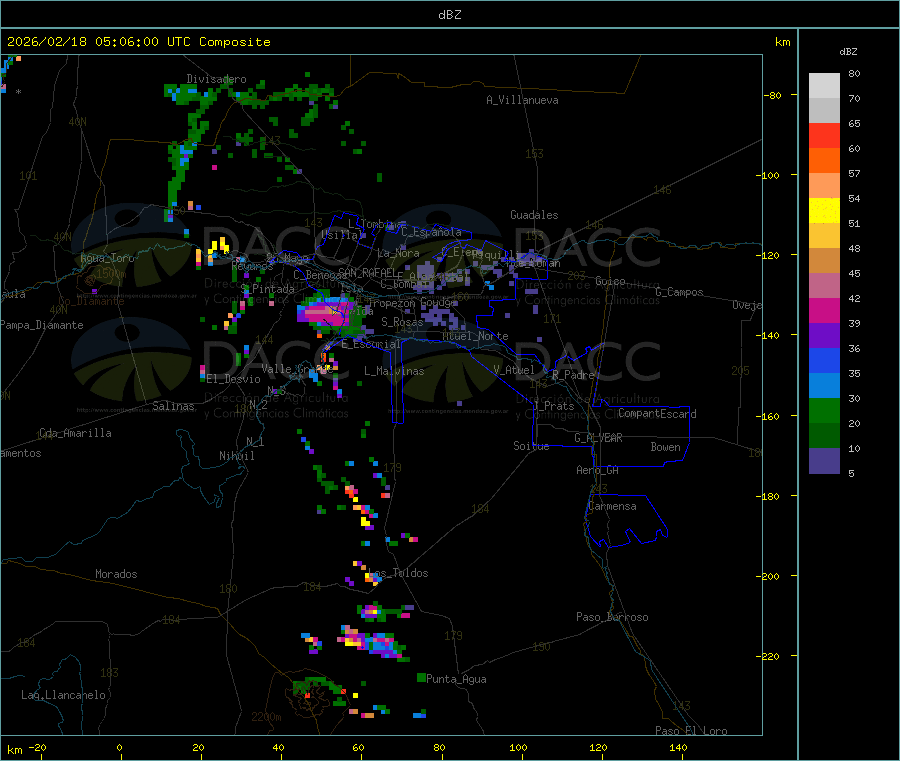Click the Carmensa location label
Image resolution: width=900 pixels, height=761 pixels.
[612, 506]
